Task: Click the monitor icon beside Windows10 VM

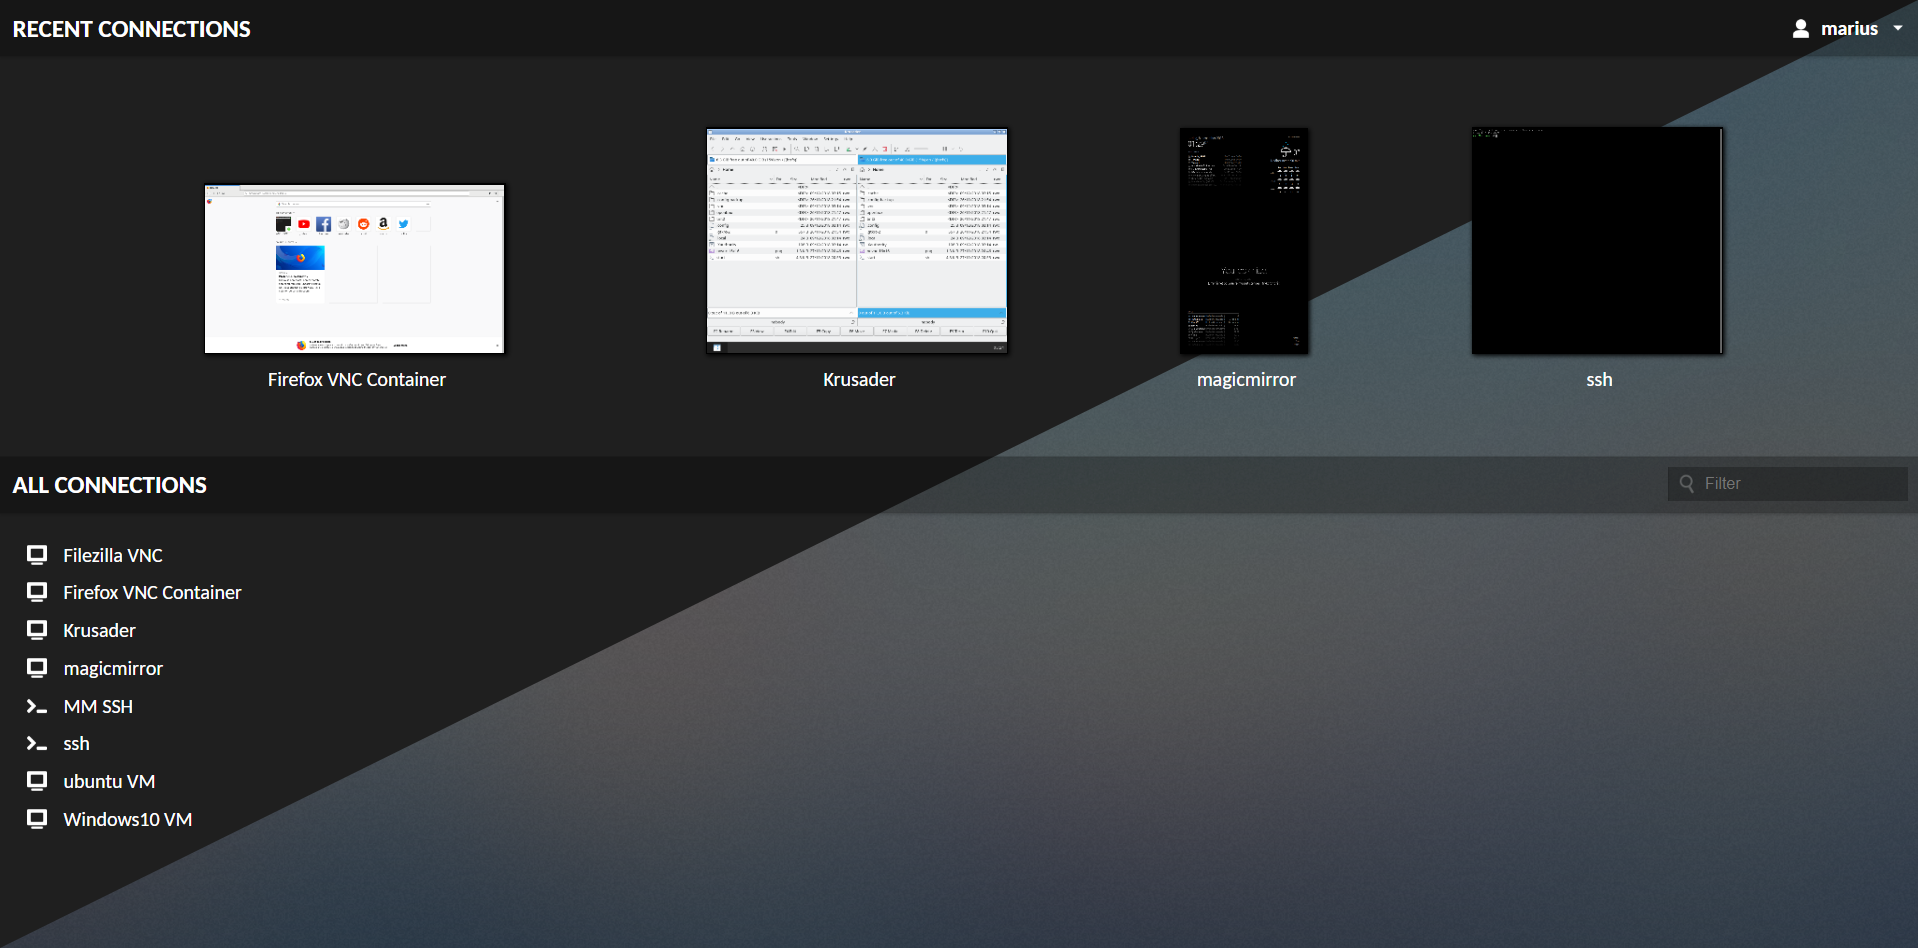Action: (x=37, y=819)
